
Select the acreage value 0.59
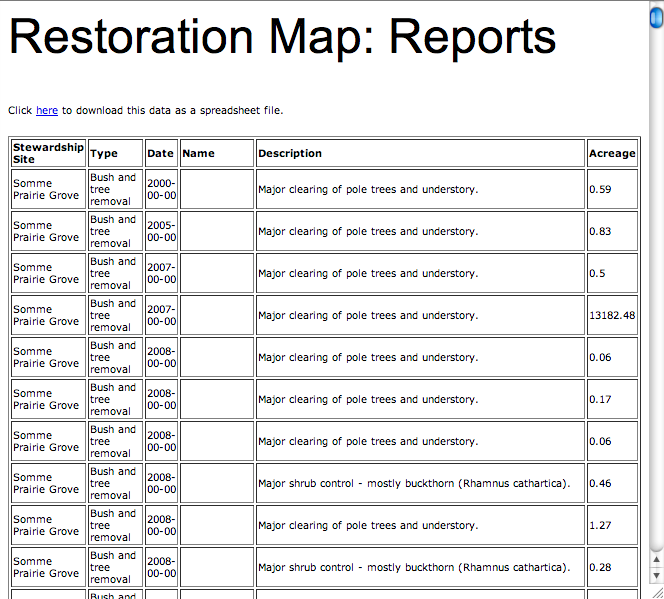pos(600,189)
